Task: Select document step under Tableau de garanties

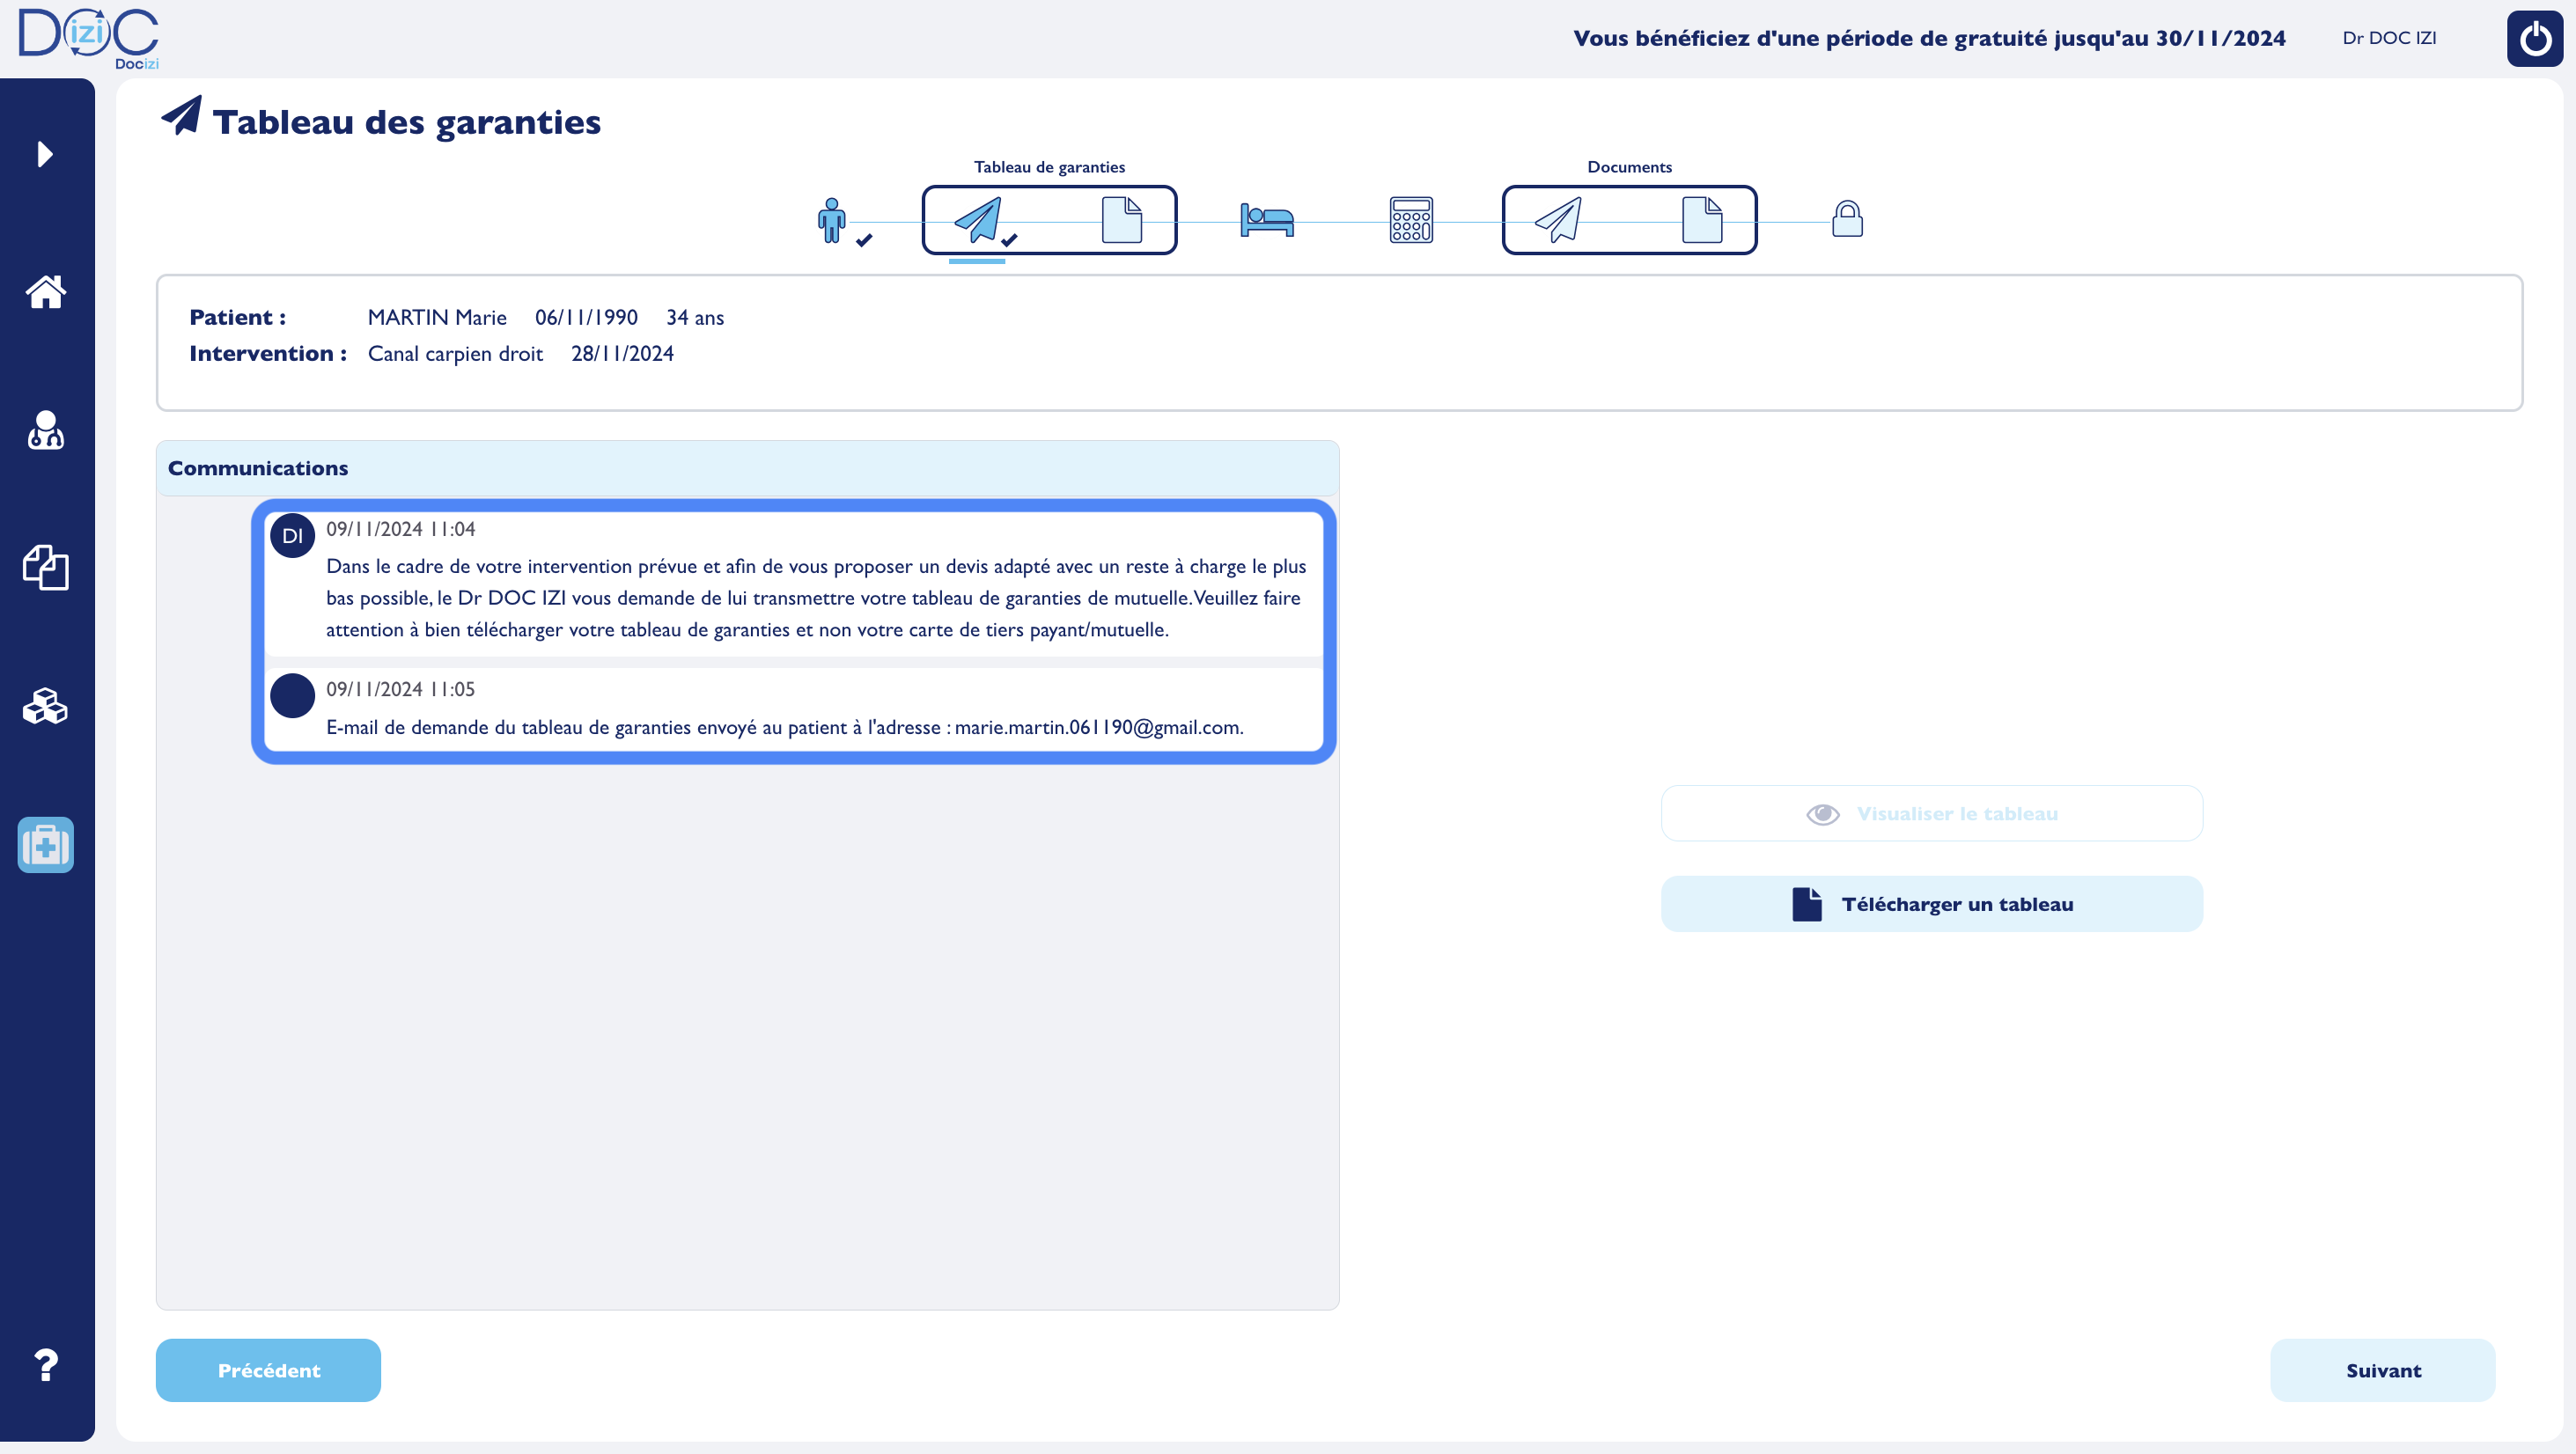Action: [1121, 220]
